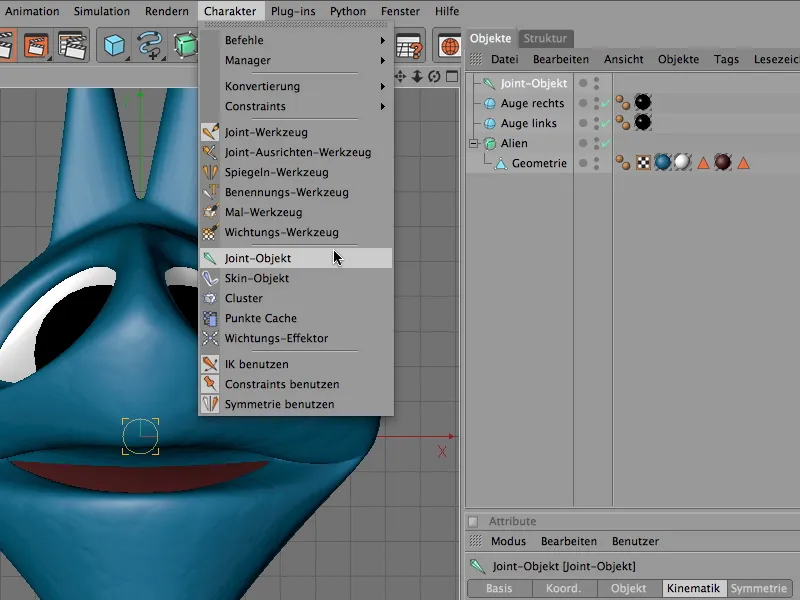The height and width of the screenshot is (600, 800).
Task: Open the Befehle submenu
Action: (296, 40)
